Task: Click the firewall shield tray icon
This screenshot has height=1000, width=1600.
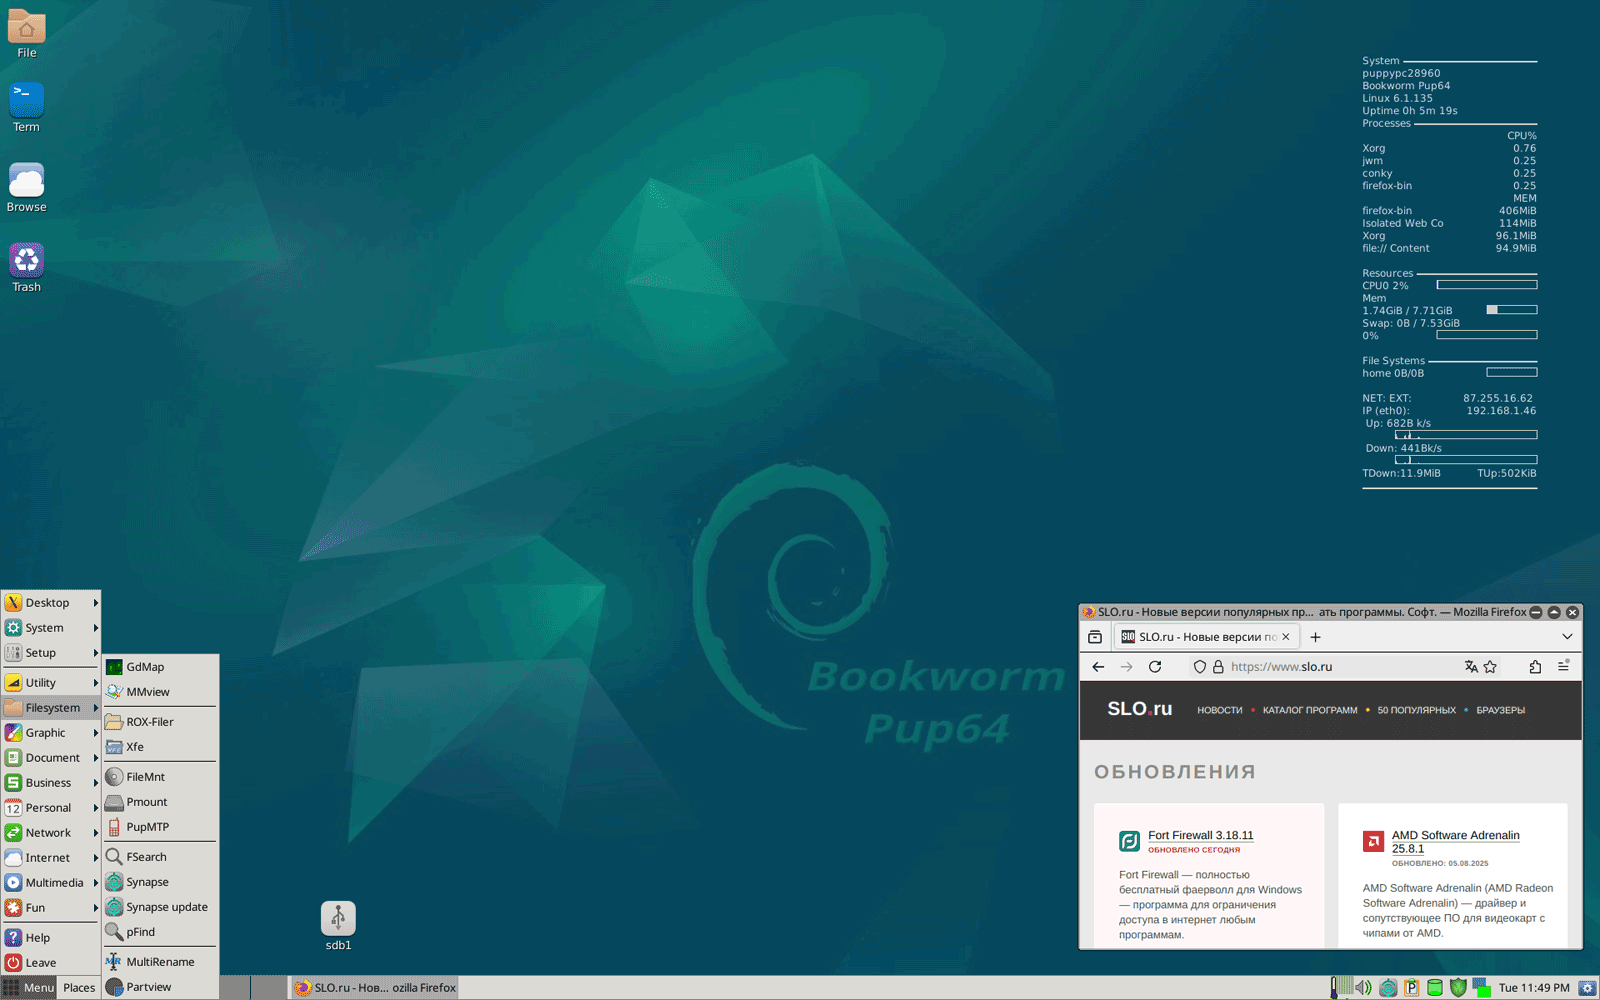Action: pos(1458,988)
